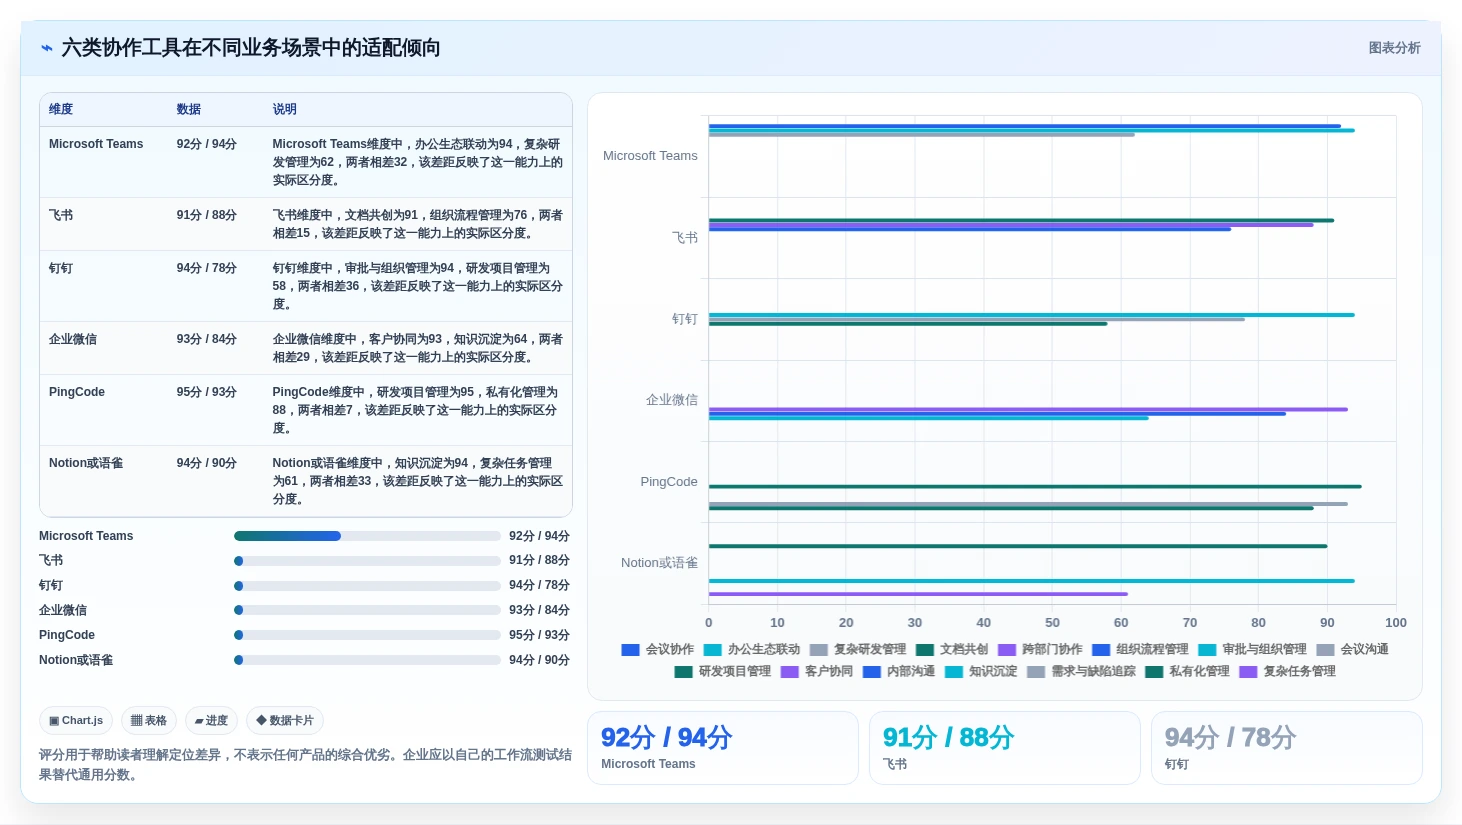Click the 94分 / 90分 value beside Notion或语雀 progress bar
1462x825 pixels.
539,660
